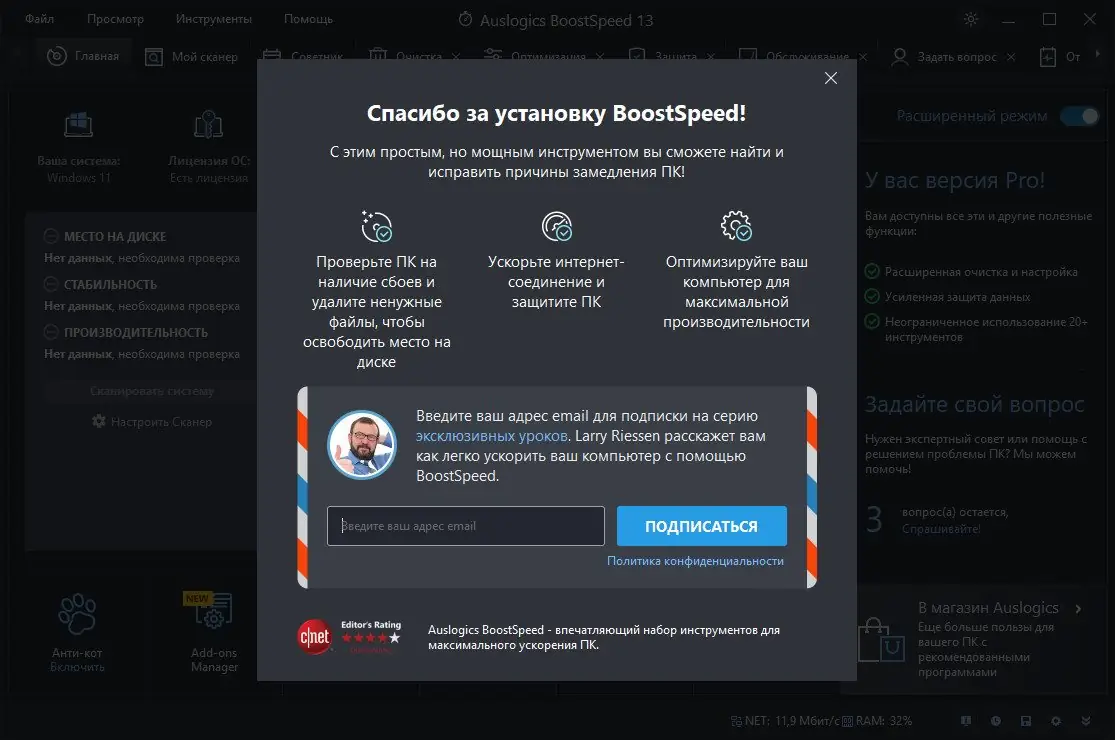Click the Задайте свой вопрос heading

[x=974, y=404]
